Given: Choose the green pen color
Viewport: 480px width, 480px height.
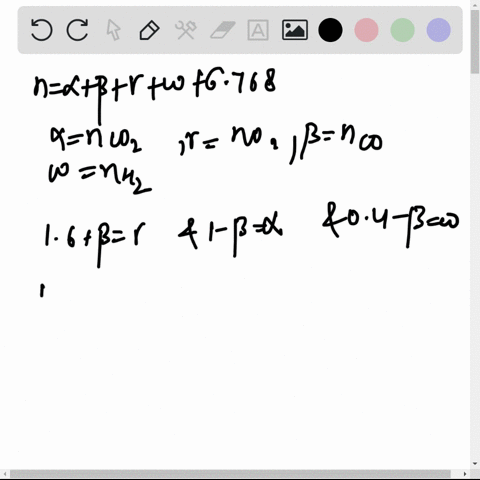Looking at the screenshot, I should 403,30.
